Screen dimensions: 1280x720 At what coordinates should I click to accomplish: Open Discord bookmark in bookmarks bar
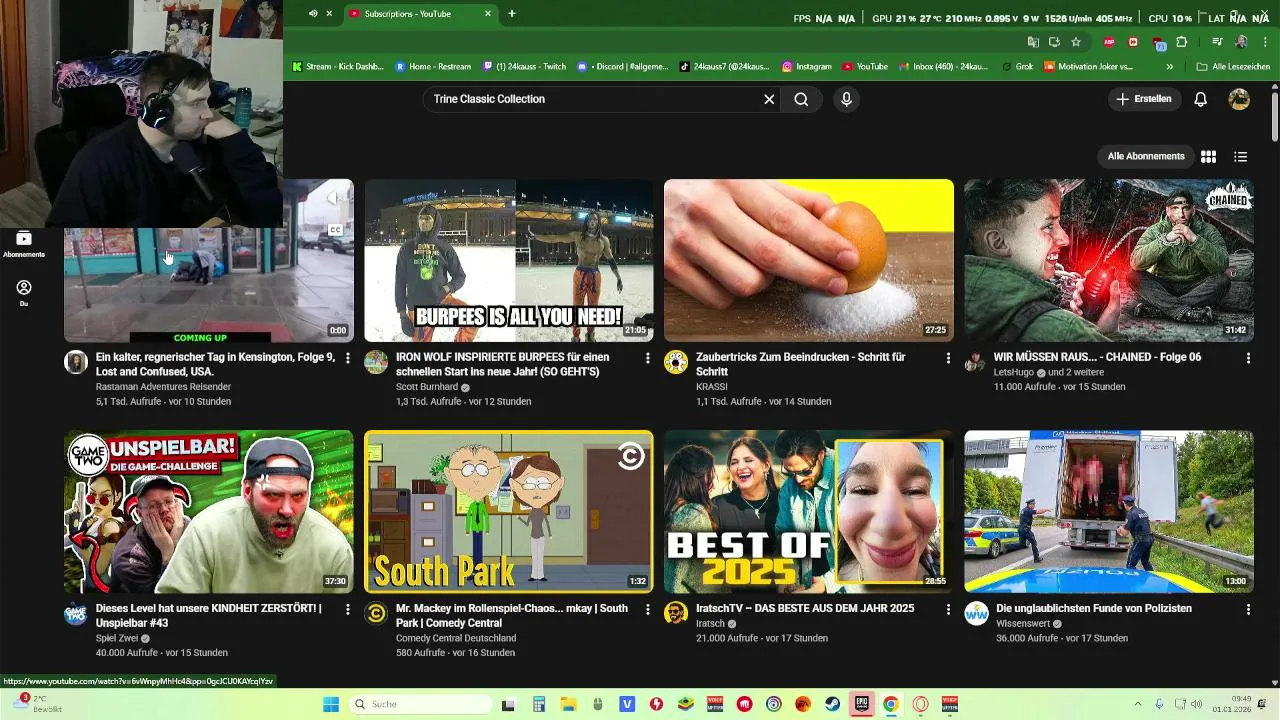click(x=622, y=67)
